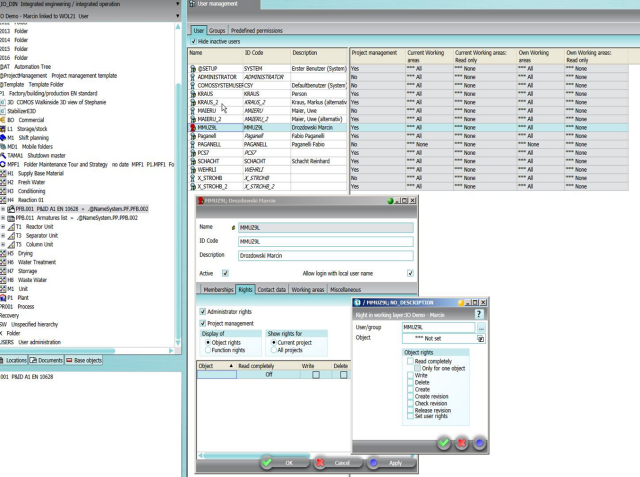This screenshot has height=477, width=640.
Task: Check Create revision in Object rights
Action: [x=410, y=396]
